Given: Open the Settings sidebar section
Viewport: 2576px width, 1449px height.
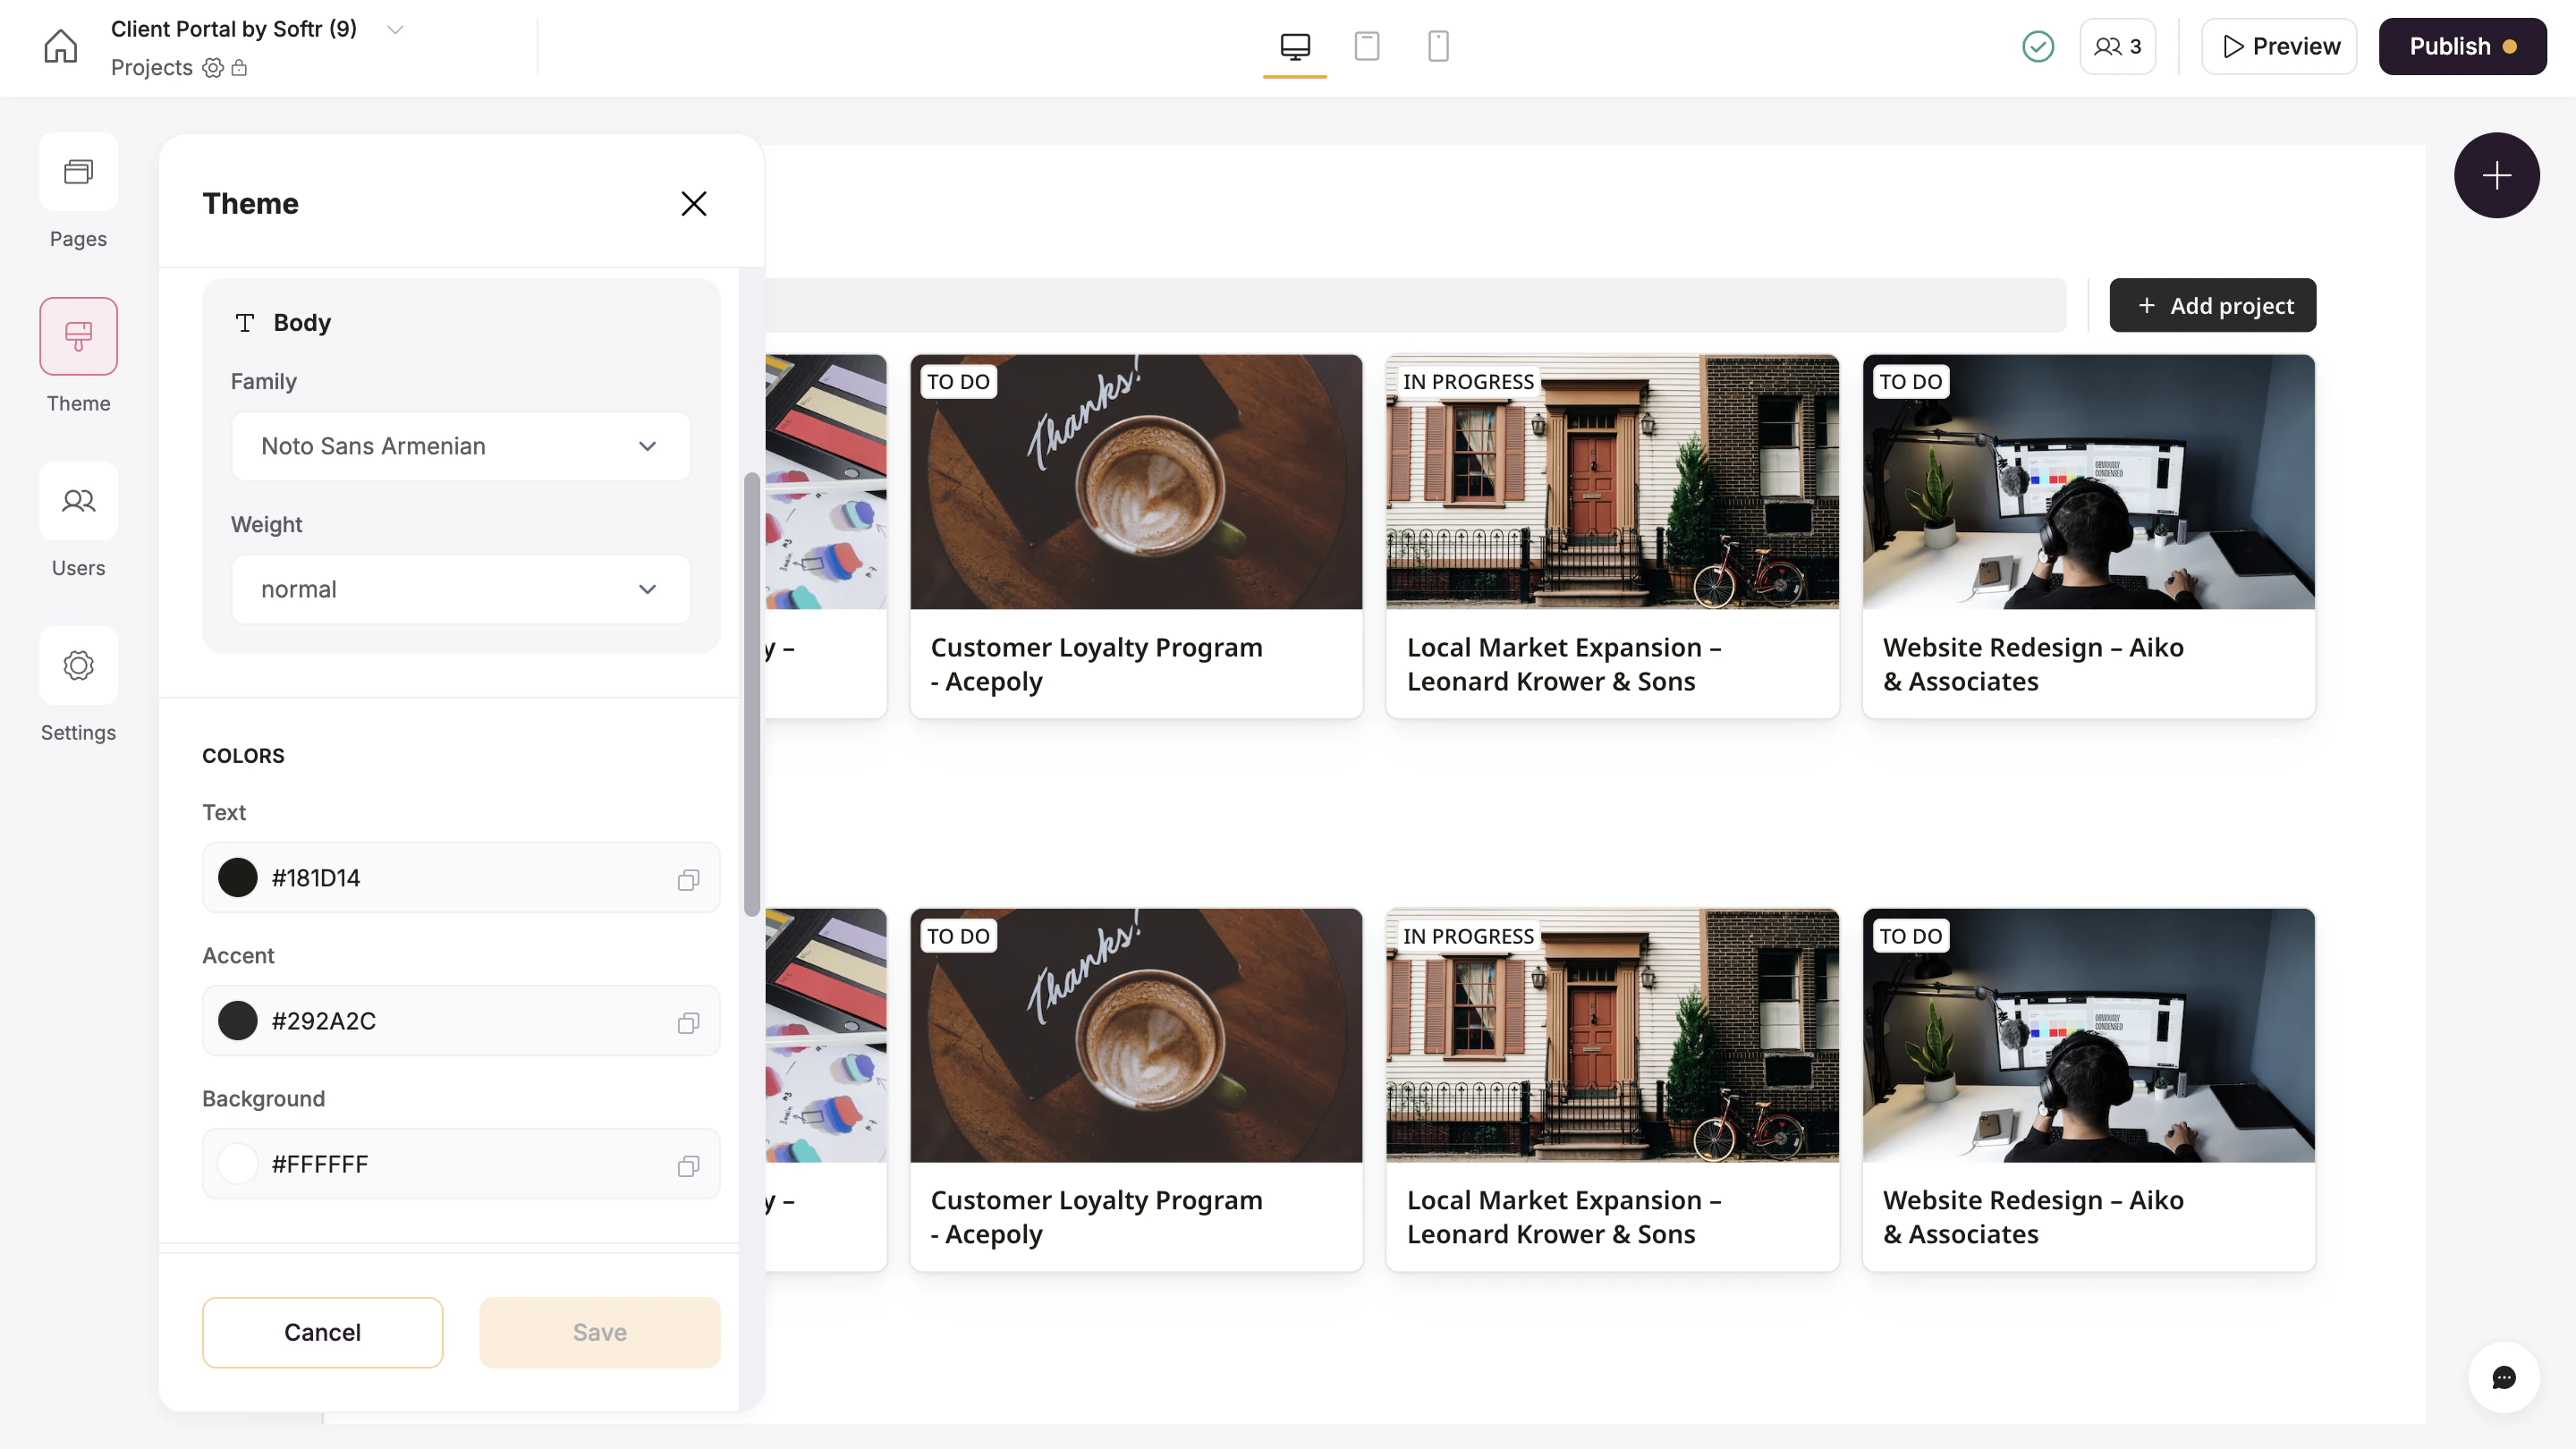Looking at the screenshot, I should (78, 666).
